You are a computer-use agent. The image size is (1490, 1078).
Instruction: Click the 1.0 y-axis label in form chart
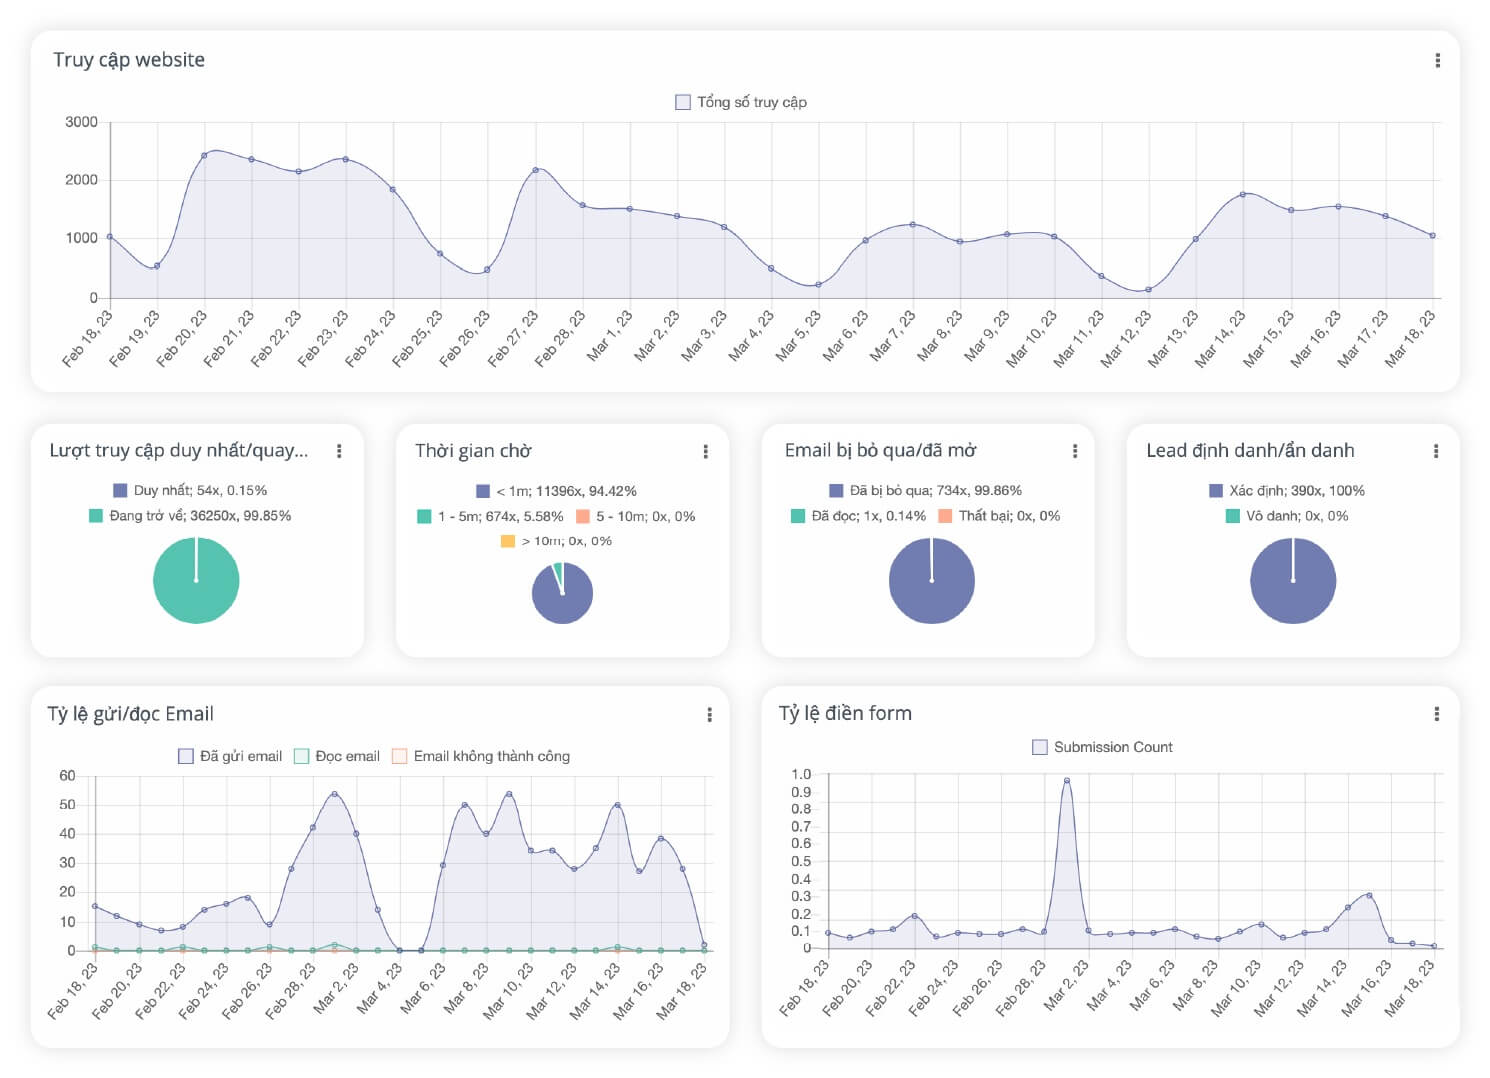point(801,774)
